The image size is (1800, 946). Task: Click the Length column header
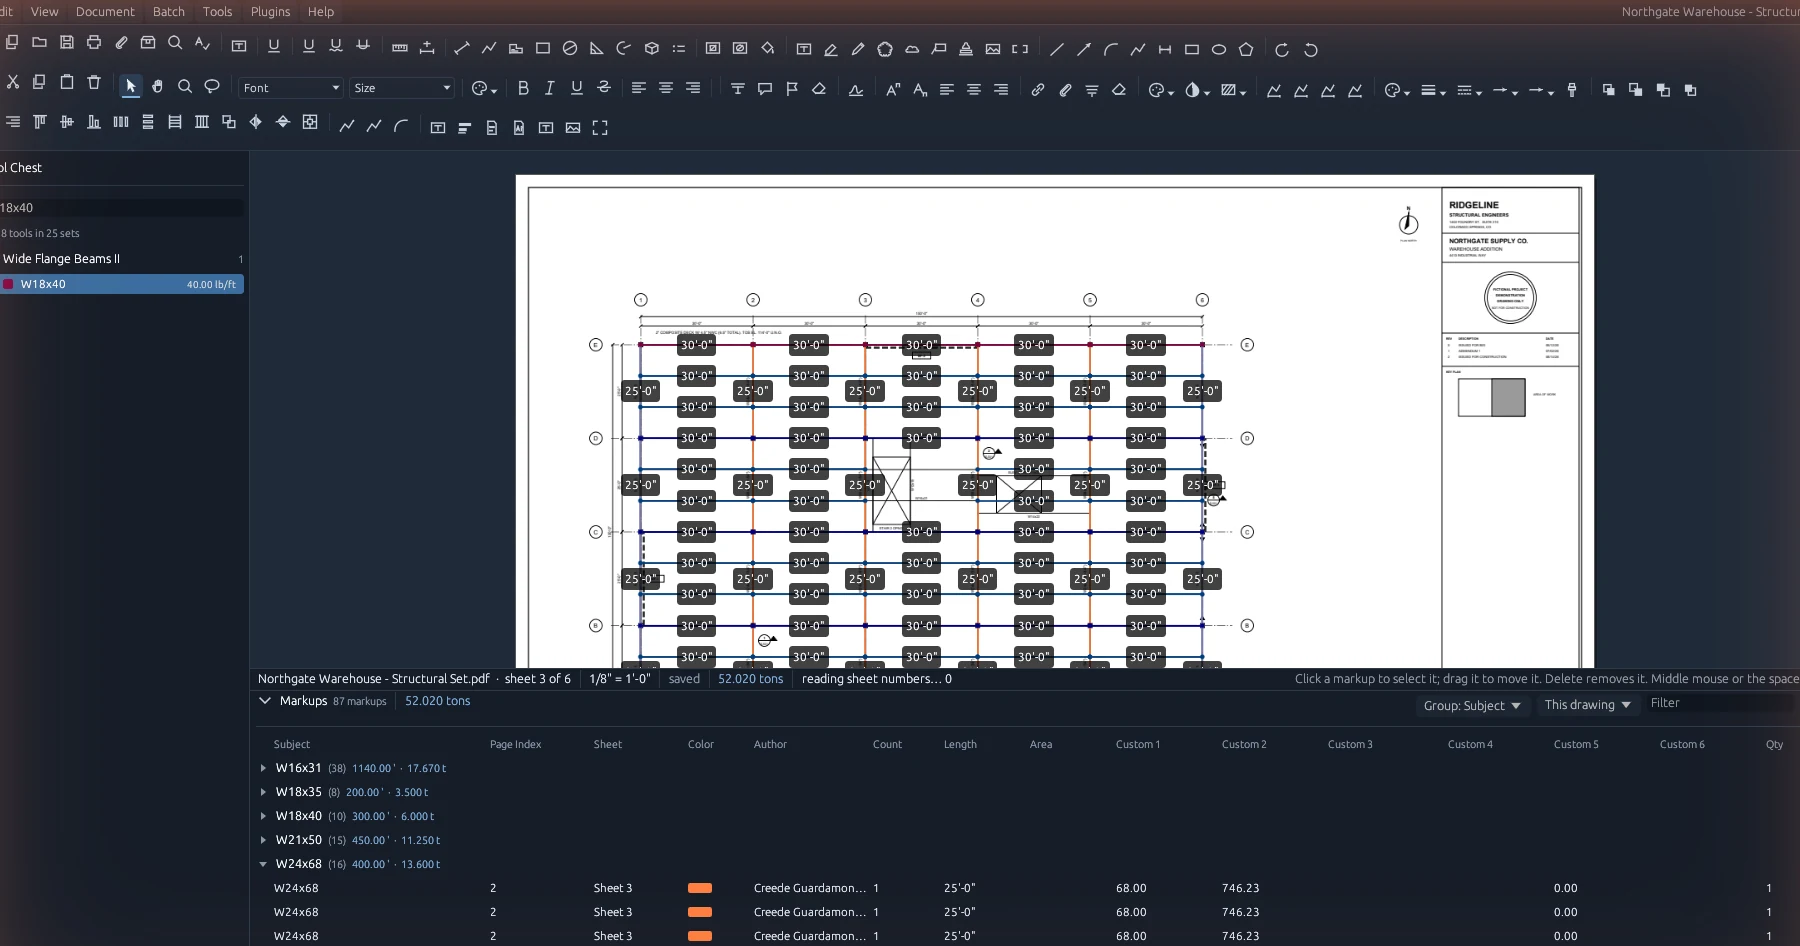pos(960,744)
